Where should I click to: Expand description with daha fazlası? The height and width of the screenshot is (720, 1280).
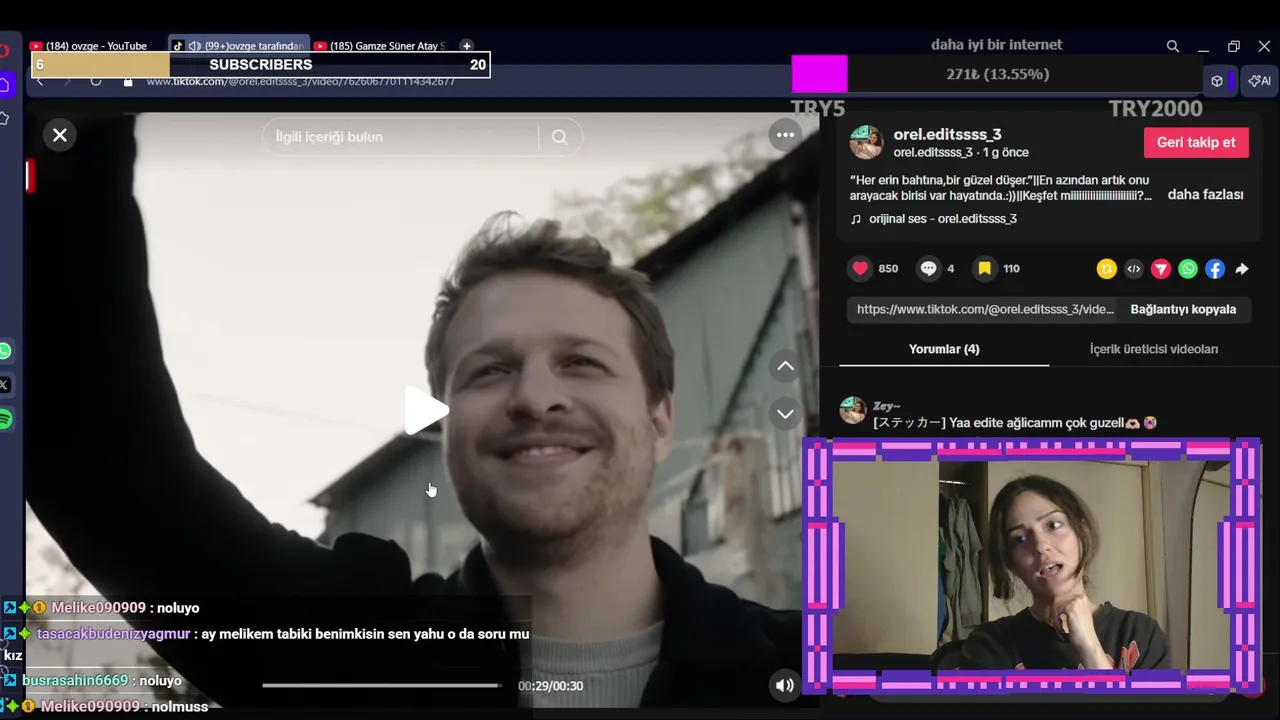[1205, 195]
